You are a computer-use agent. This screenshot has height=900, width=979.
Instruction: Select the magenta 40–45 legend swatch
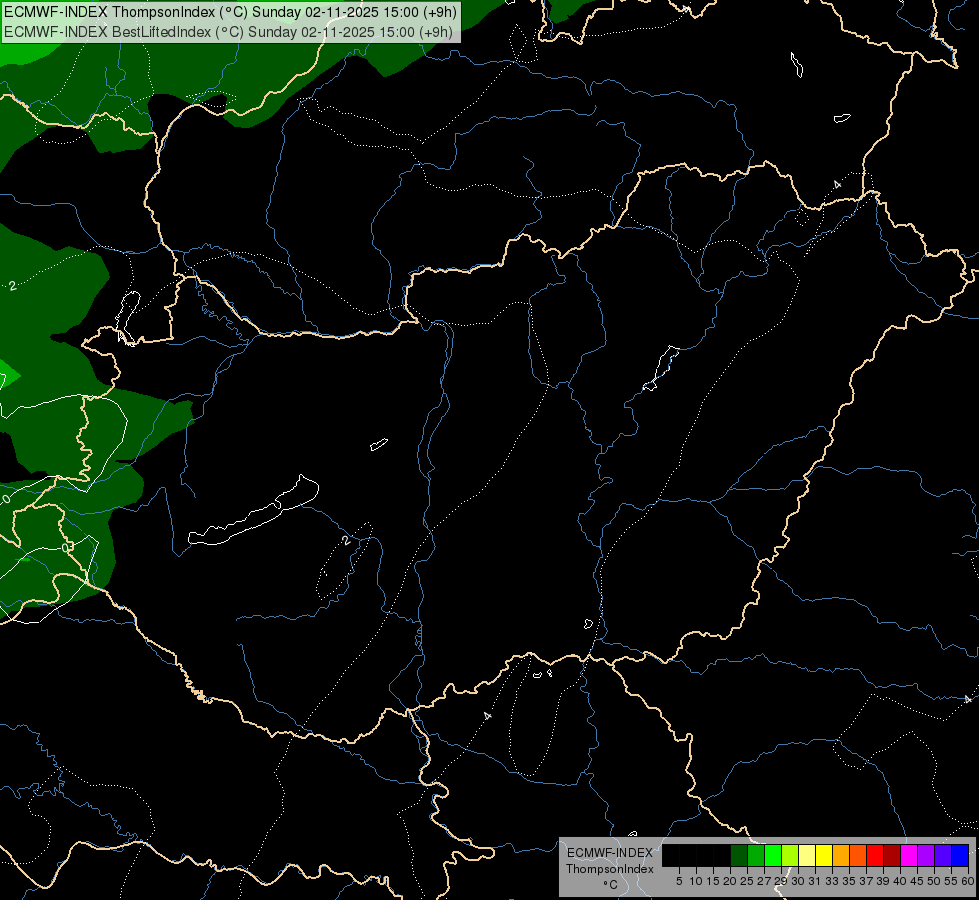(909, 855)
